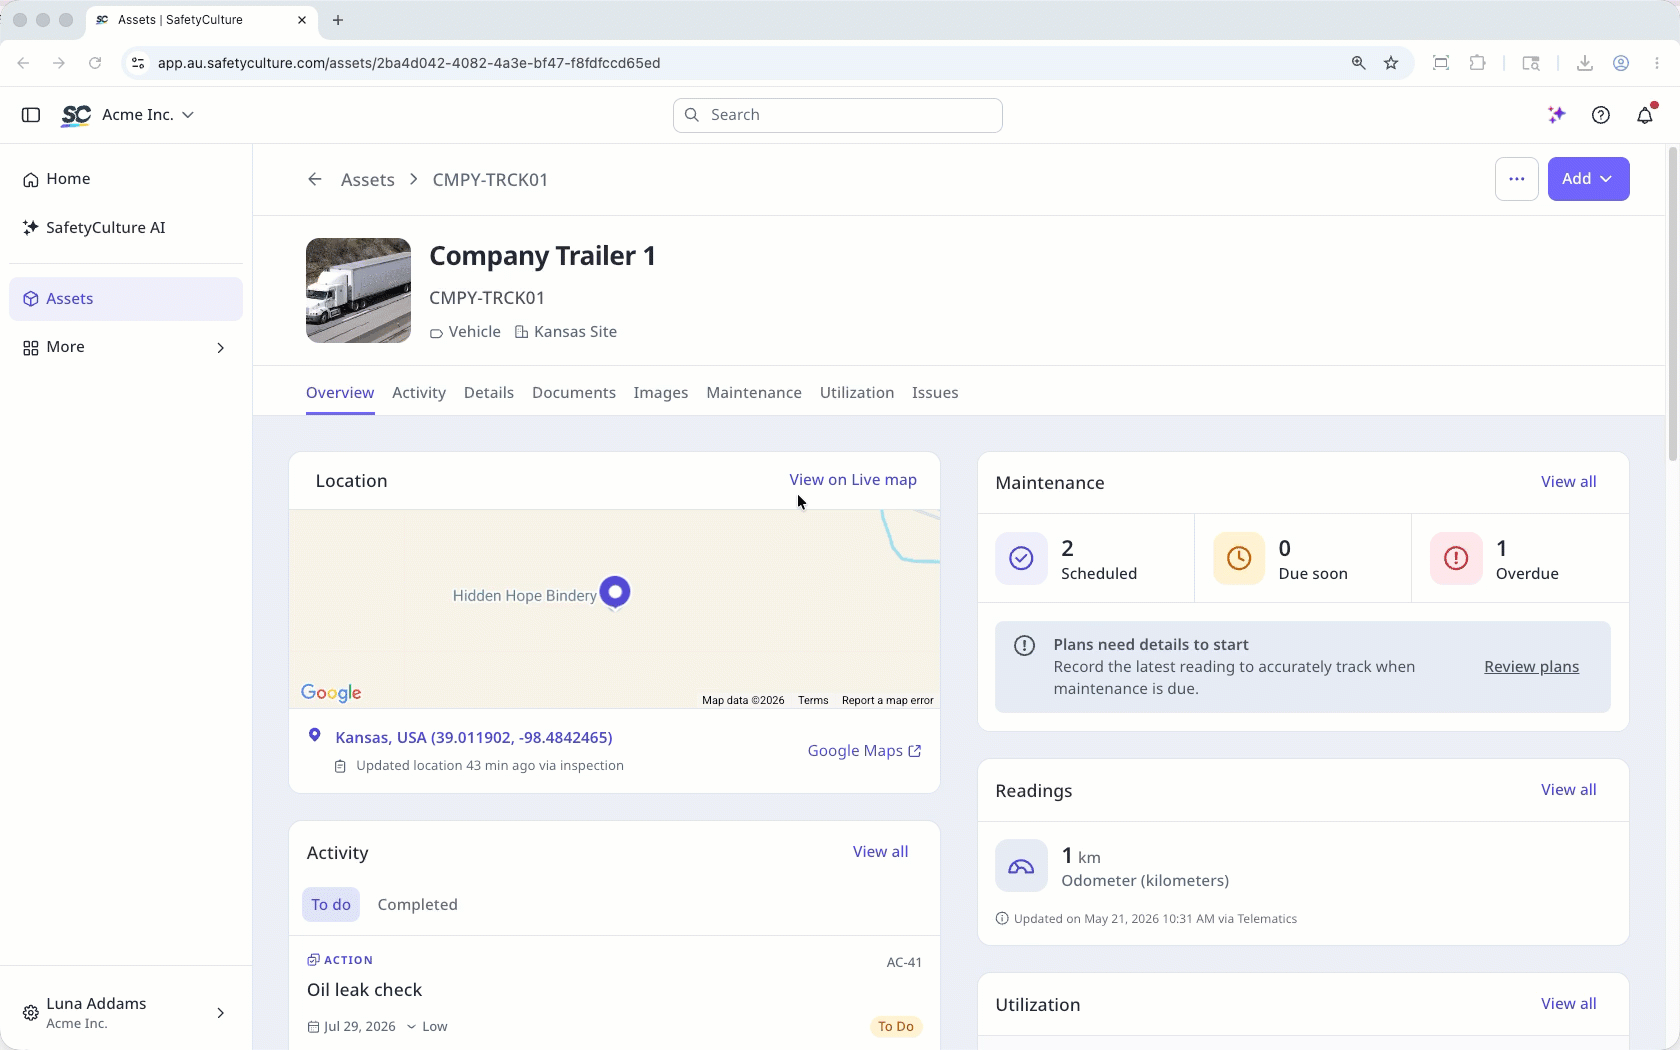
Task: Click the SafetyCulture SC logo
Action: 76,115
